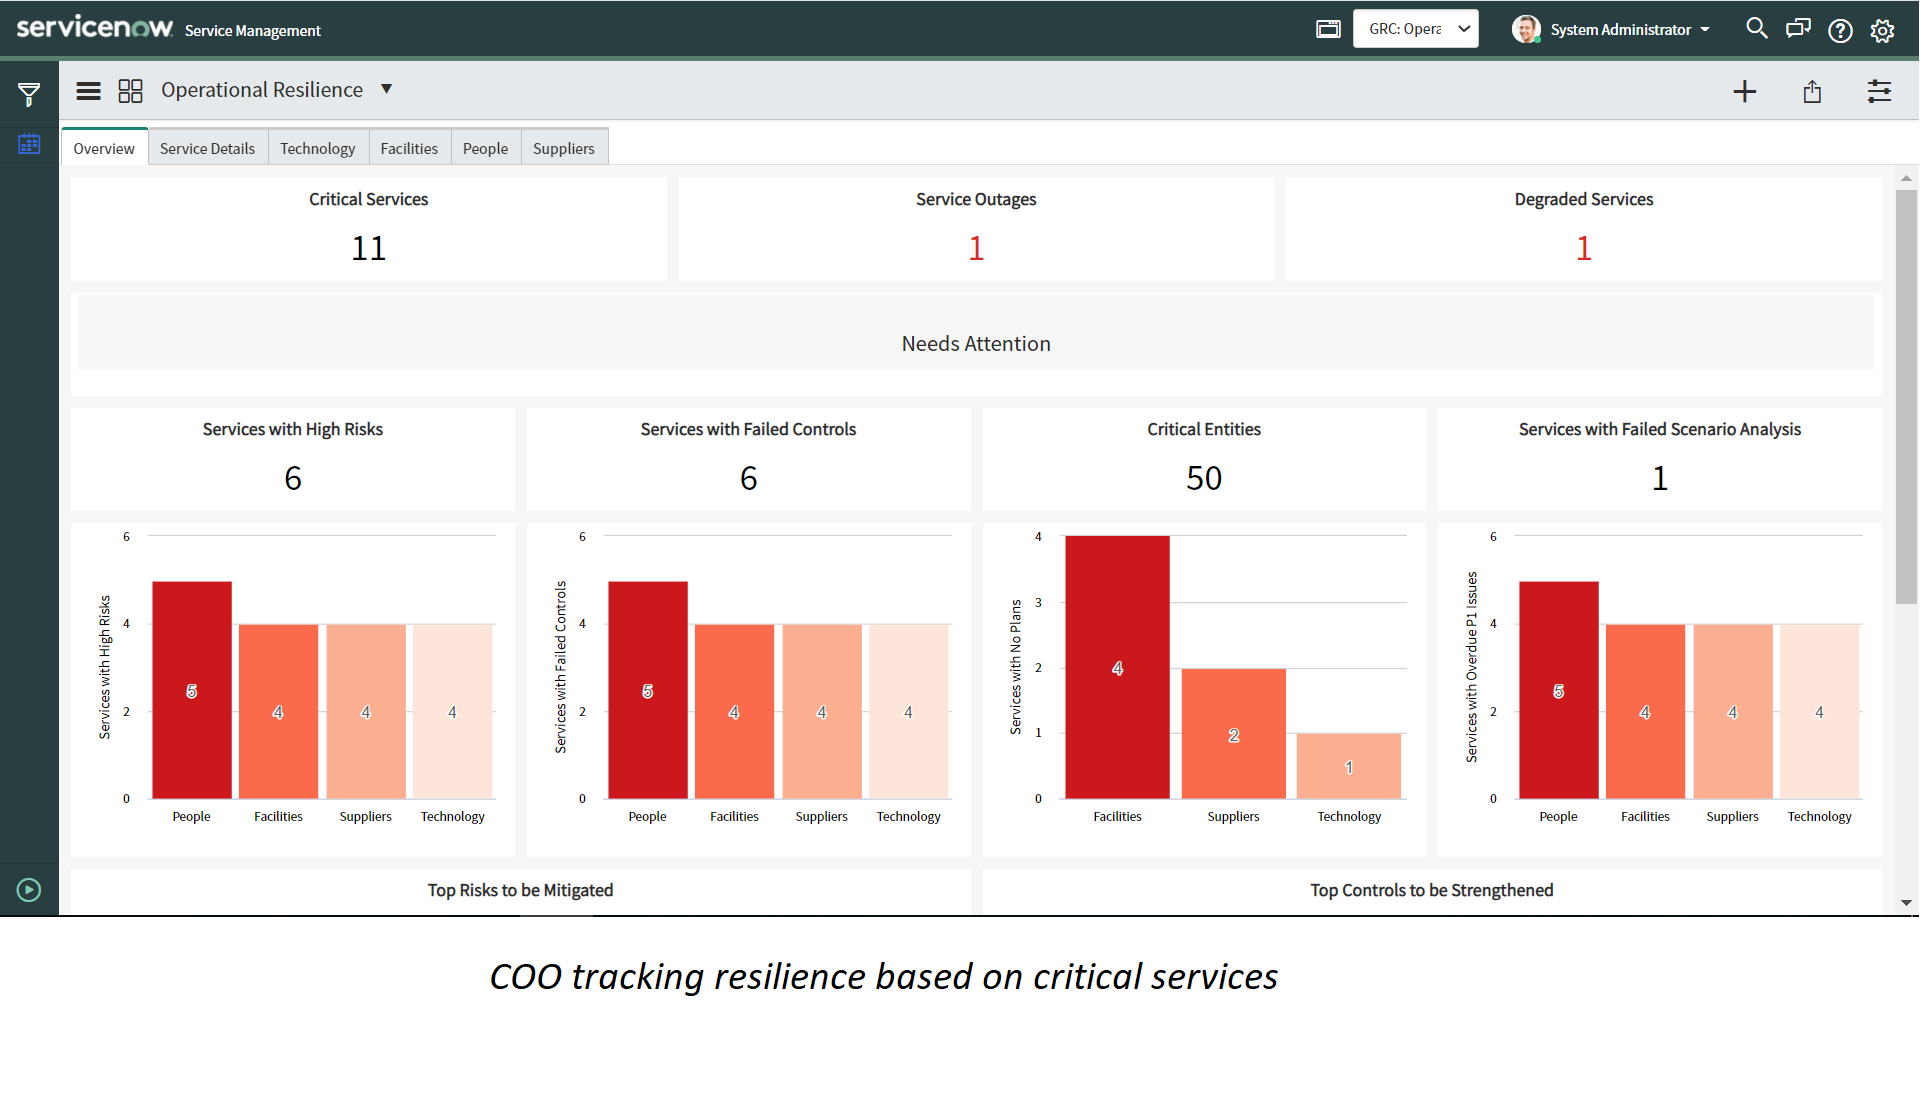This screenshot has height=1098, width=1926.
Task: Click the play circle at sidebar bottom
Action: pyautogui.click(x=27, y=890)
